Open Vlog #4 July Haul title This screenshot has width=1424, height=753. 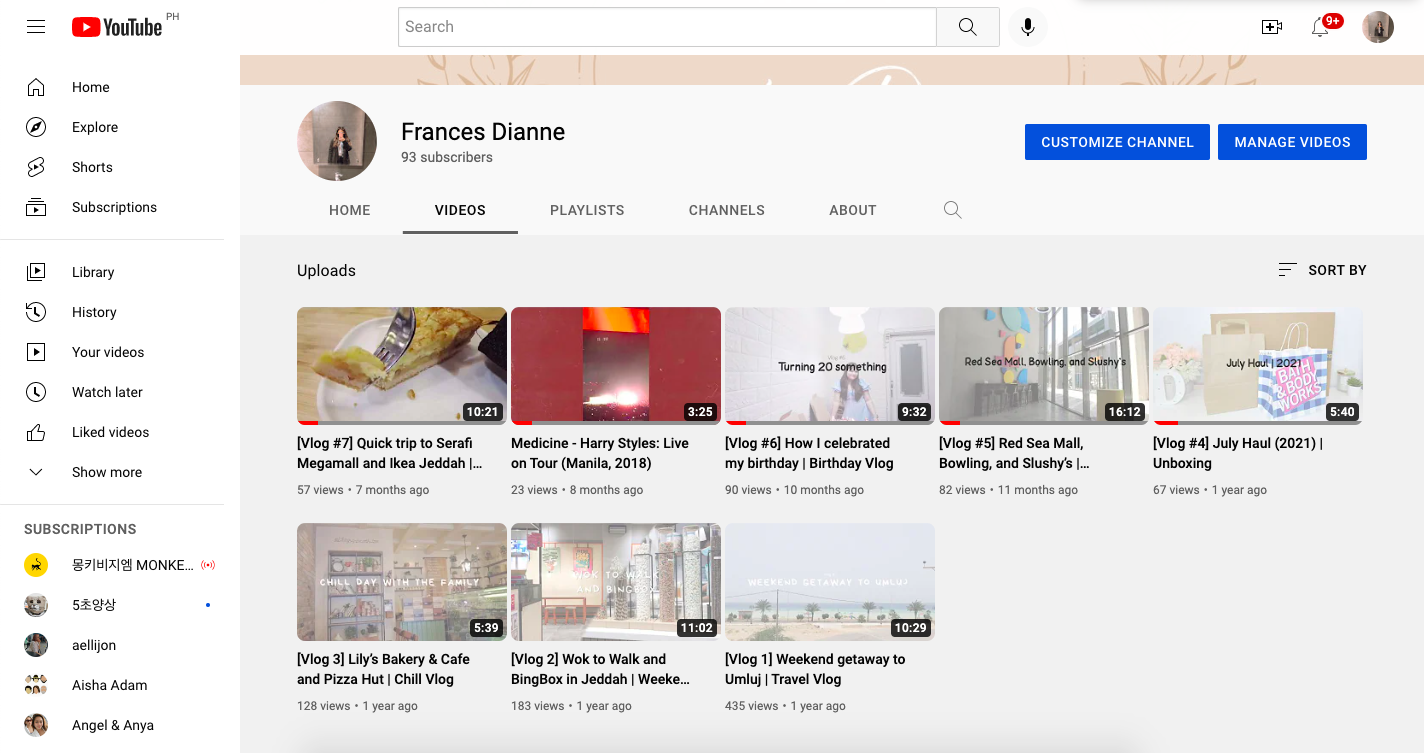coord(1238,453)
